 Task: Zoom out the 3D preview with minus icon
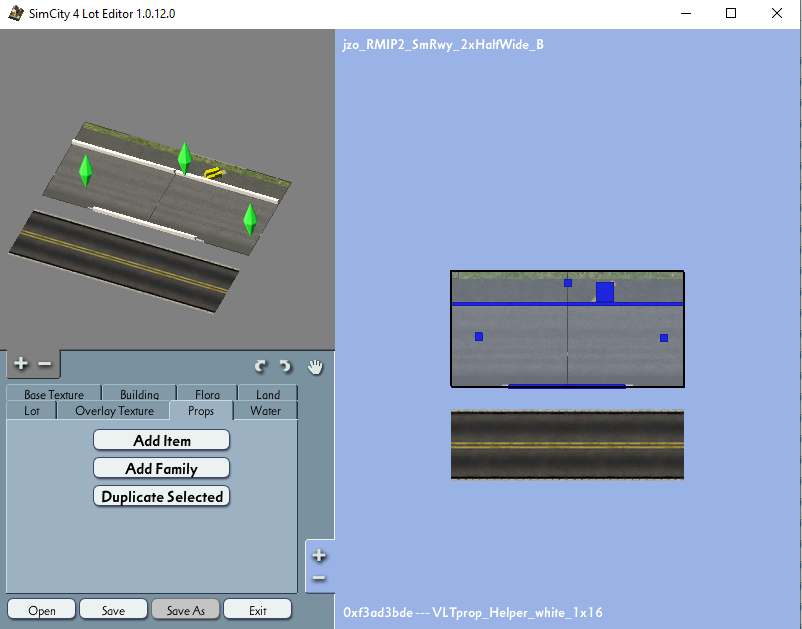pyautogui.click(x=45, y=364)
